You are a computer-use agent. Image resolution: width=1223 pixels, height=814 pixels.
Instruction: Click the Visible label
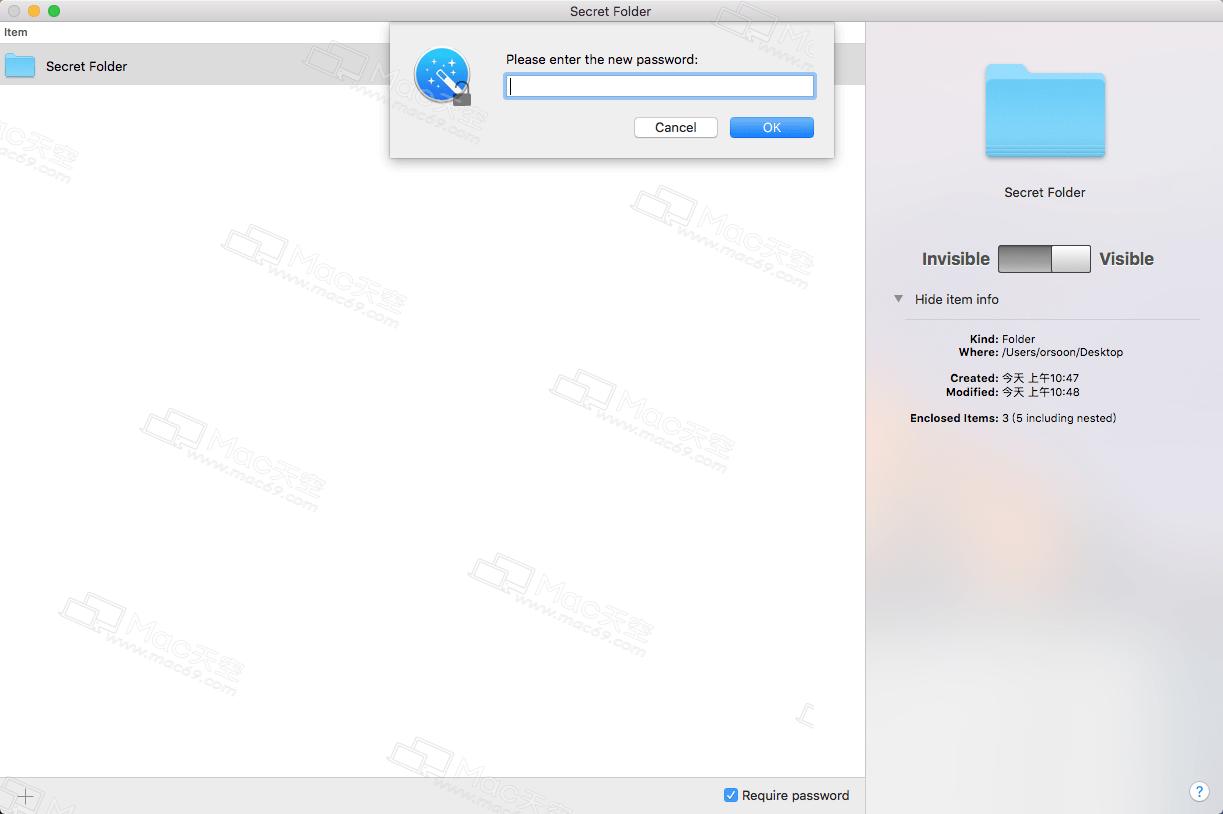(1127, 259)
